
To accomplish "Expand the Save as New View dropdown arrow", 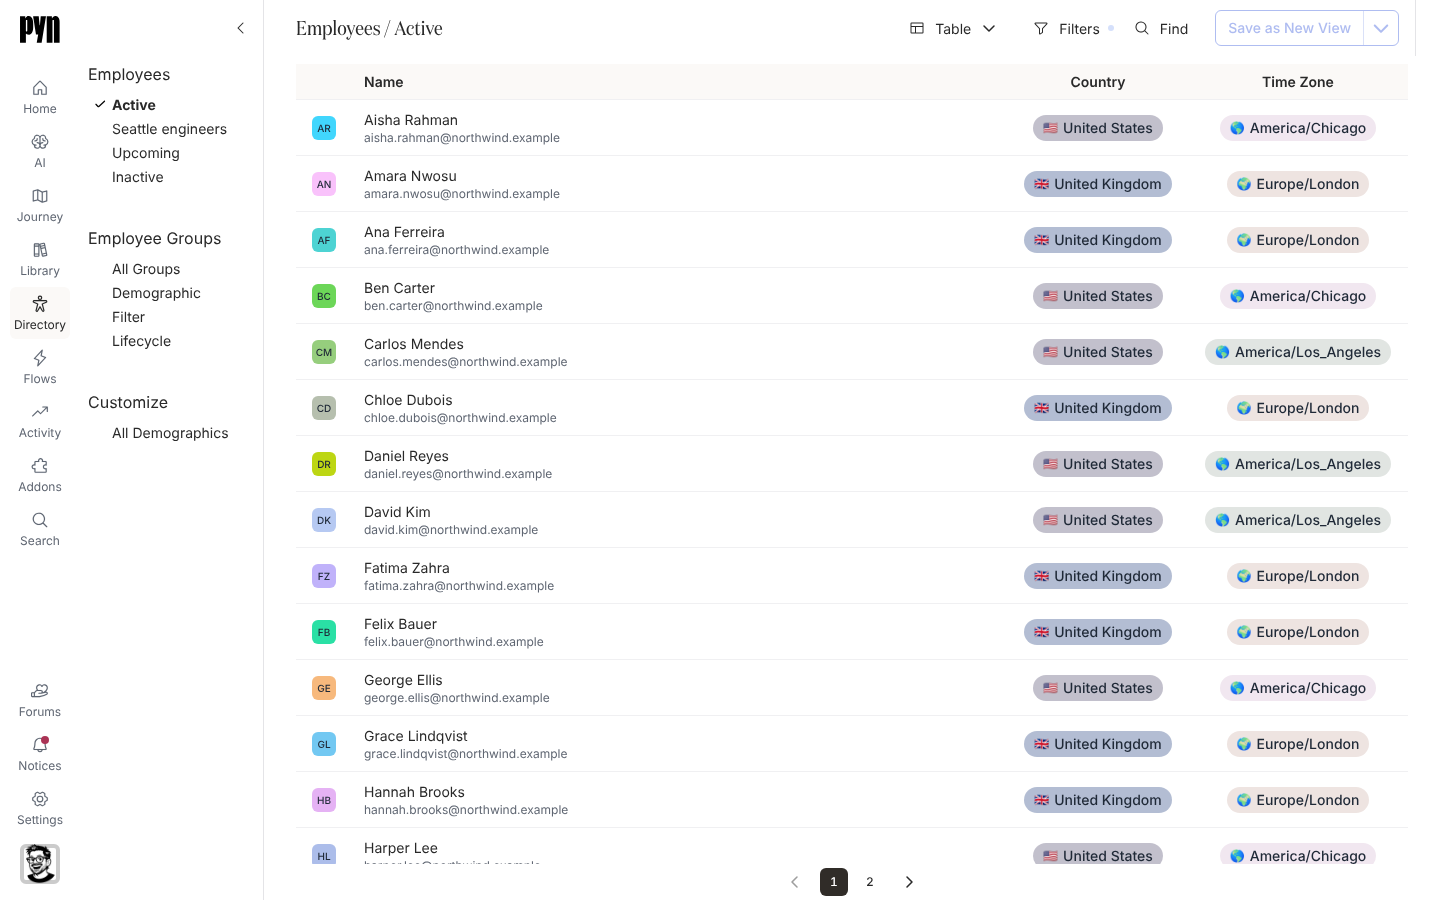I will (1381, 28).
